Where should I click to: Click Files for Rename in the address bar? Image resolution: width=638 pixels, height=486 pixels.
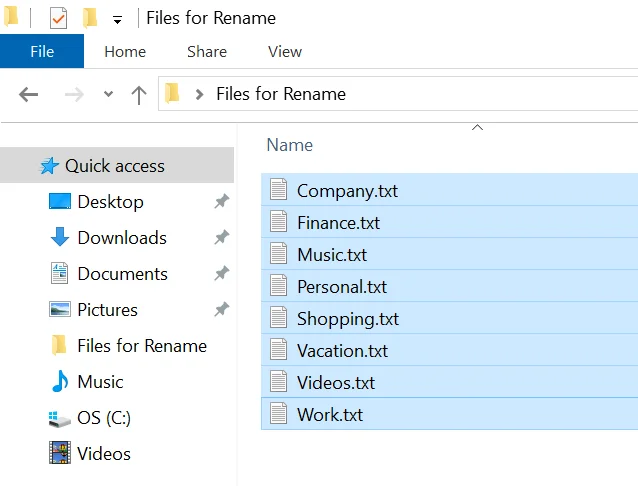point(280,95)
